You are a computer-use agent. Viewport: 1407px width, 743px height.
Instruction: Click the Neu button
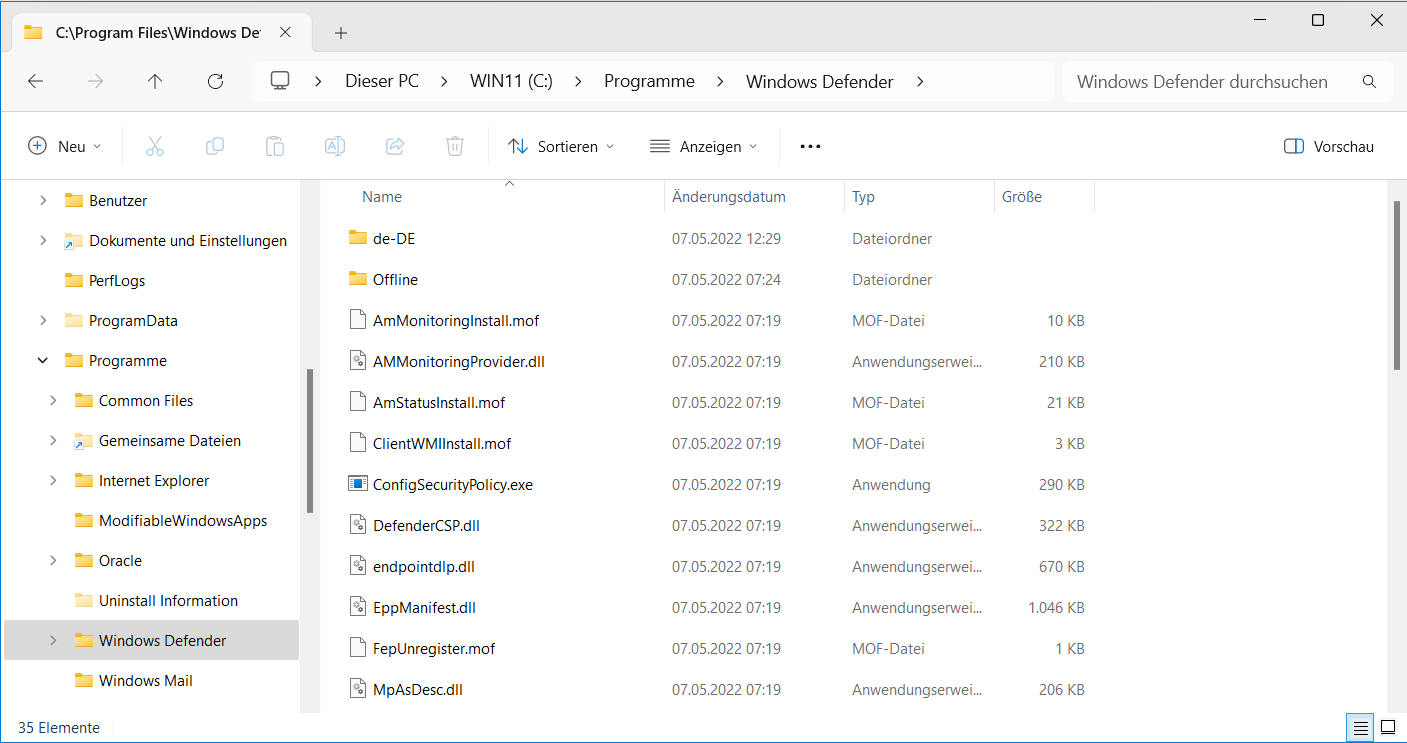65,147
